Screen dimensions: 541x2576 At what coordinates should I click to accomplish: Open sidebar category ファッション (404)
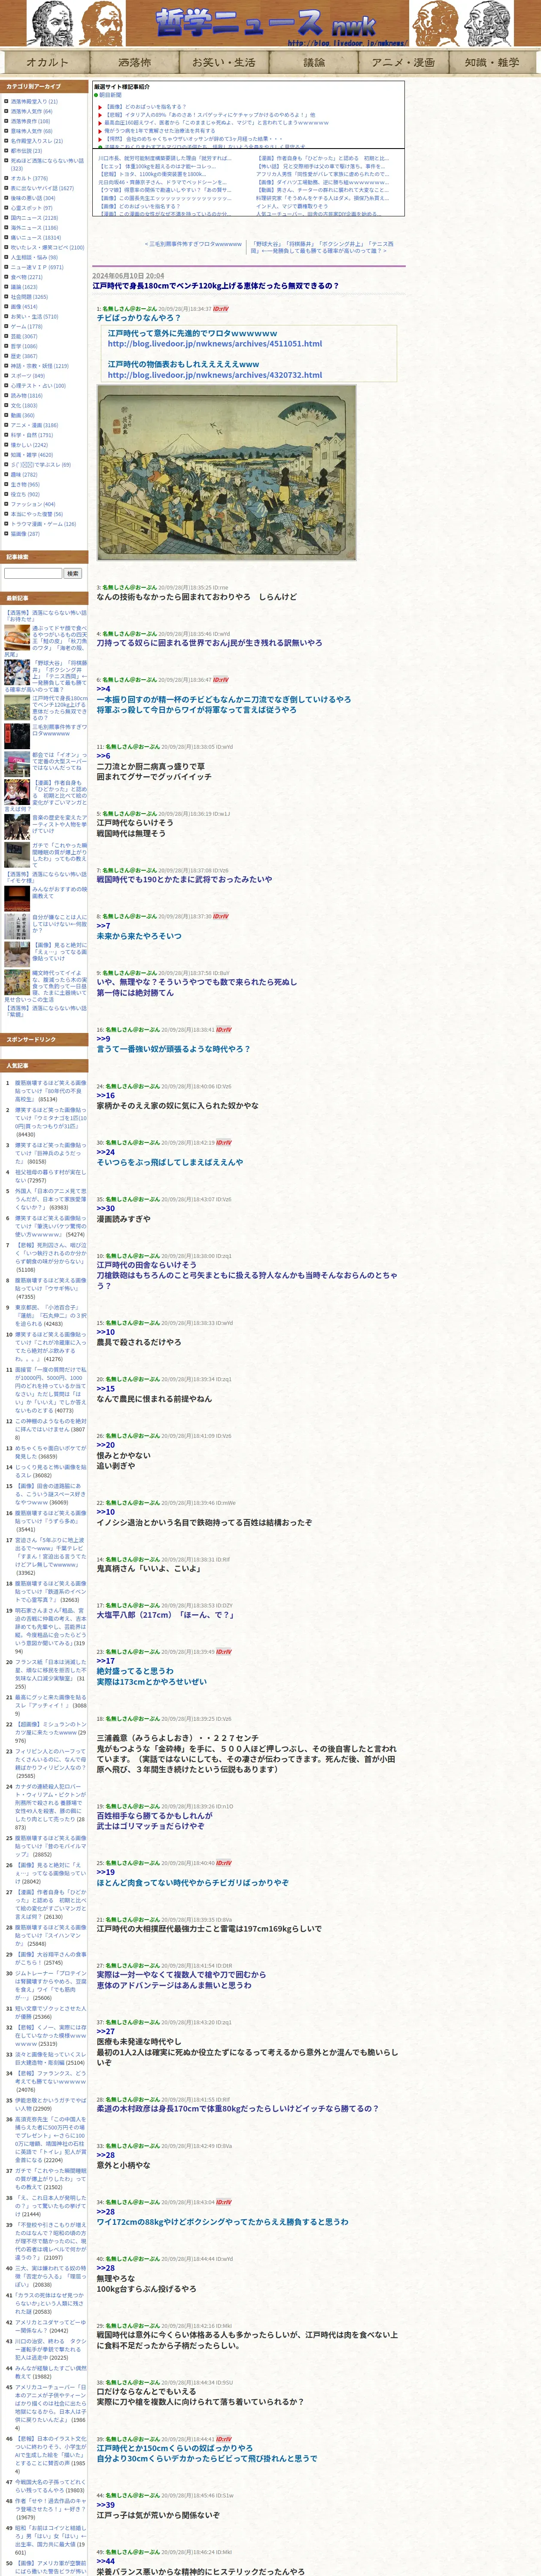pos(33,504)
